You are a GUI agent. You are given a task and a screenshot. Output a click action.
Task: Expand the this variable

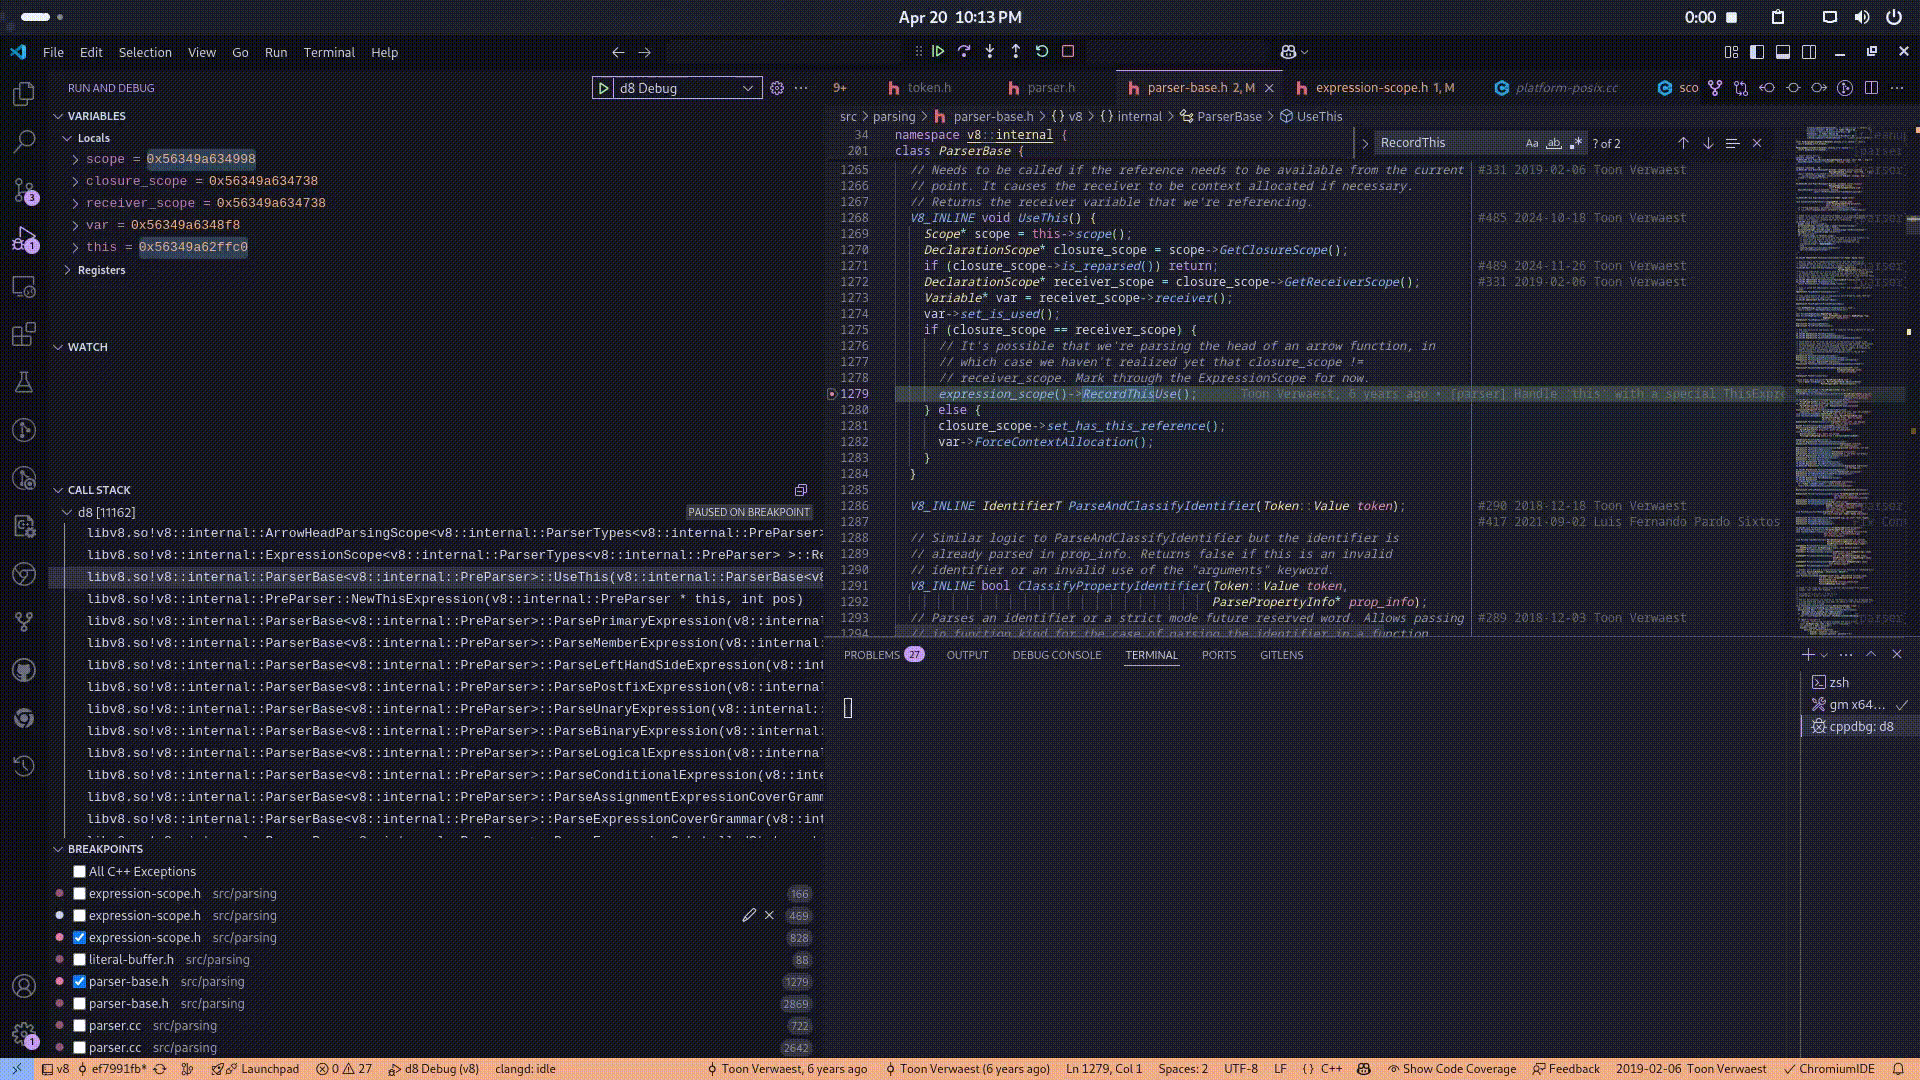pyautogui.click(x=75, y=247)
